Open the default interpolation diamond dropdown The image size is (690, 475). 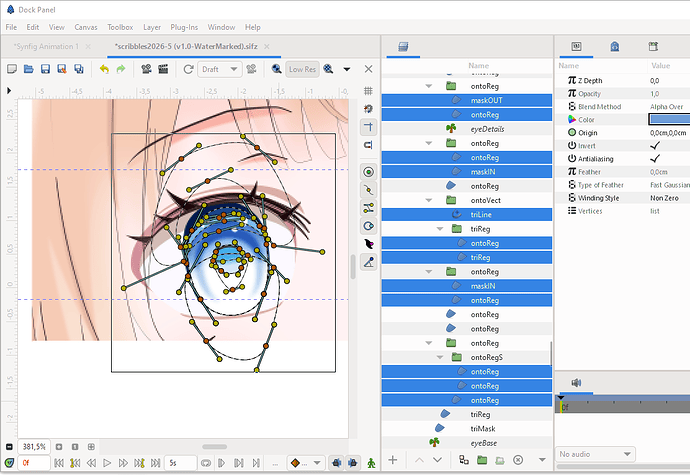coord(305,463)
